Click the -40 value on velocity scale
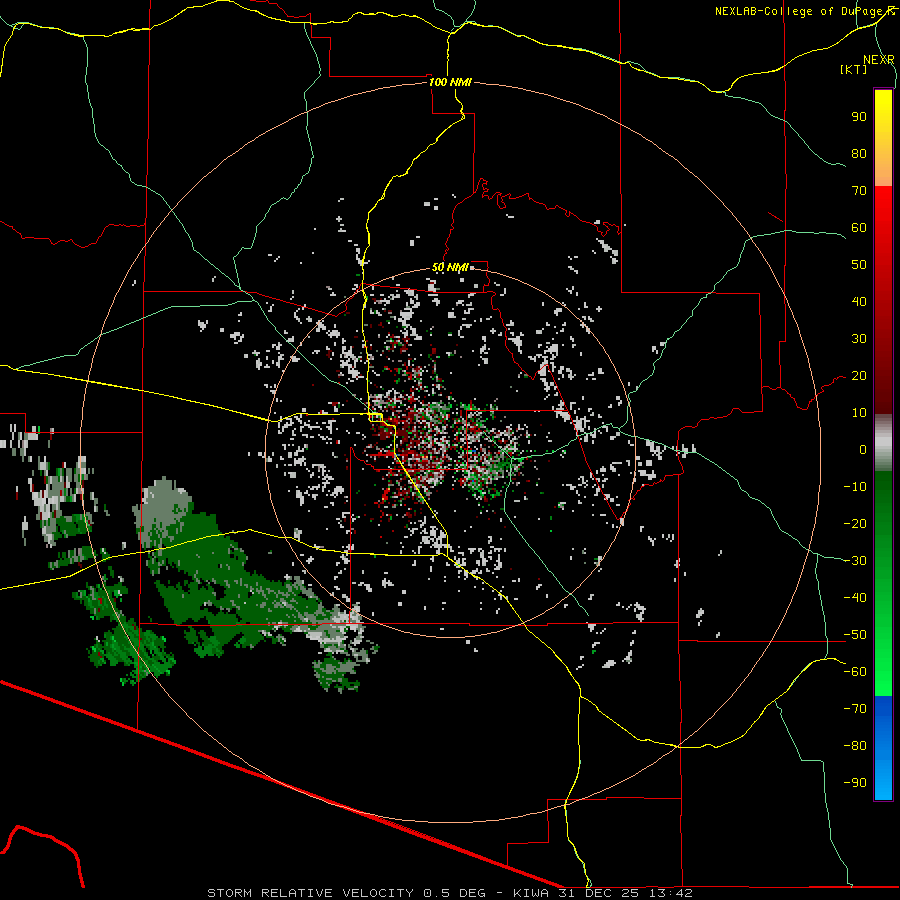This screenshot has width=900, height=900. (855, 598)
